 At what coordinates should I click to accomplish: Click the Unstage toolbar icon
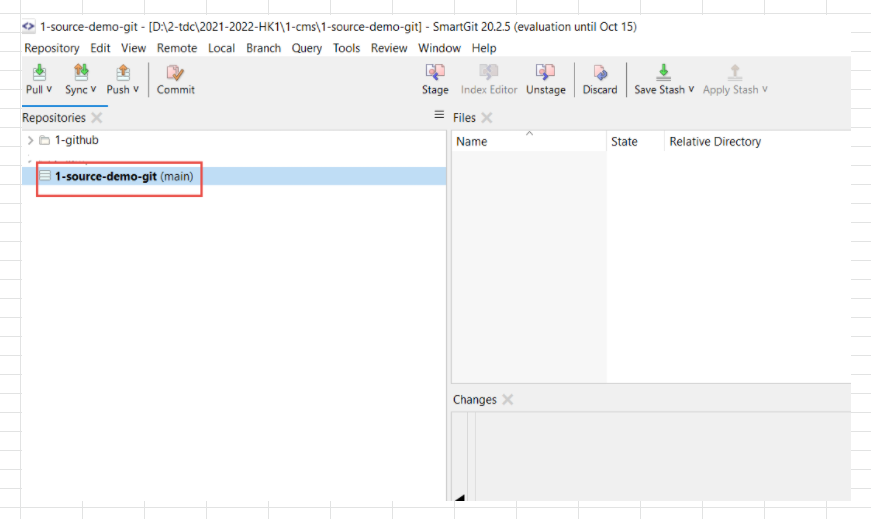pyautogui.click(x=545, y=72)
